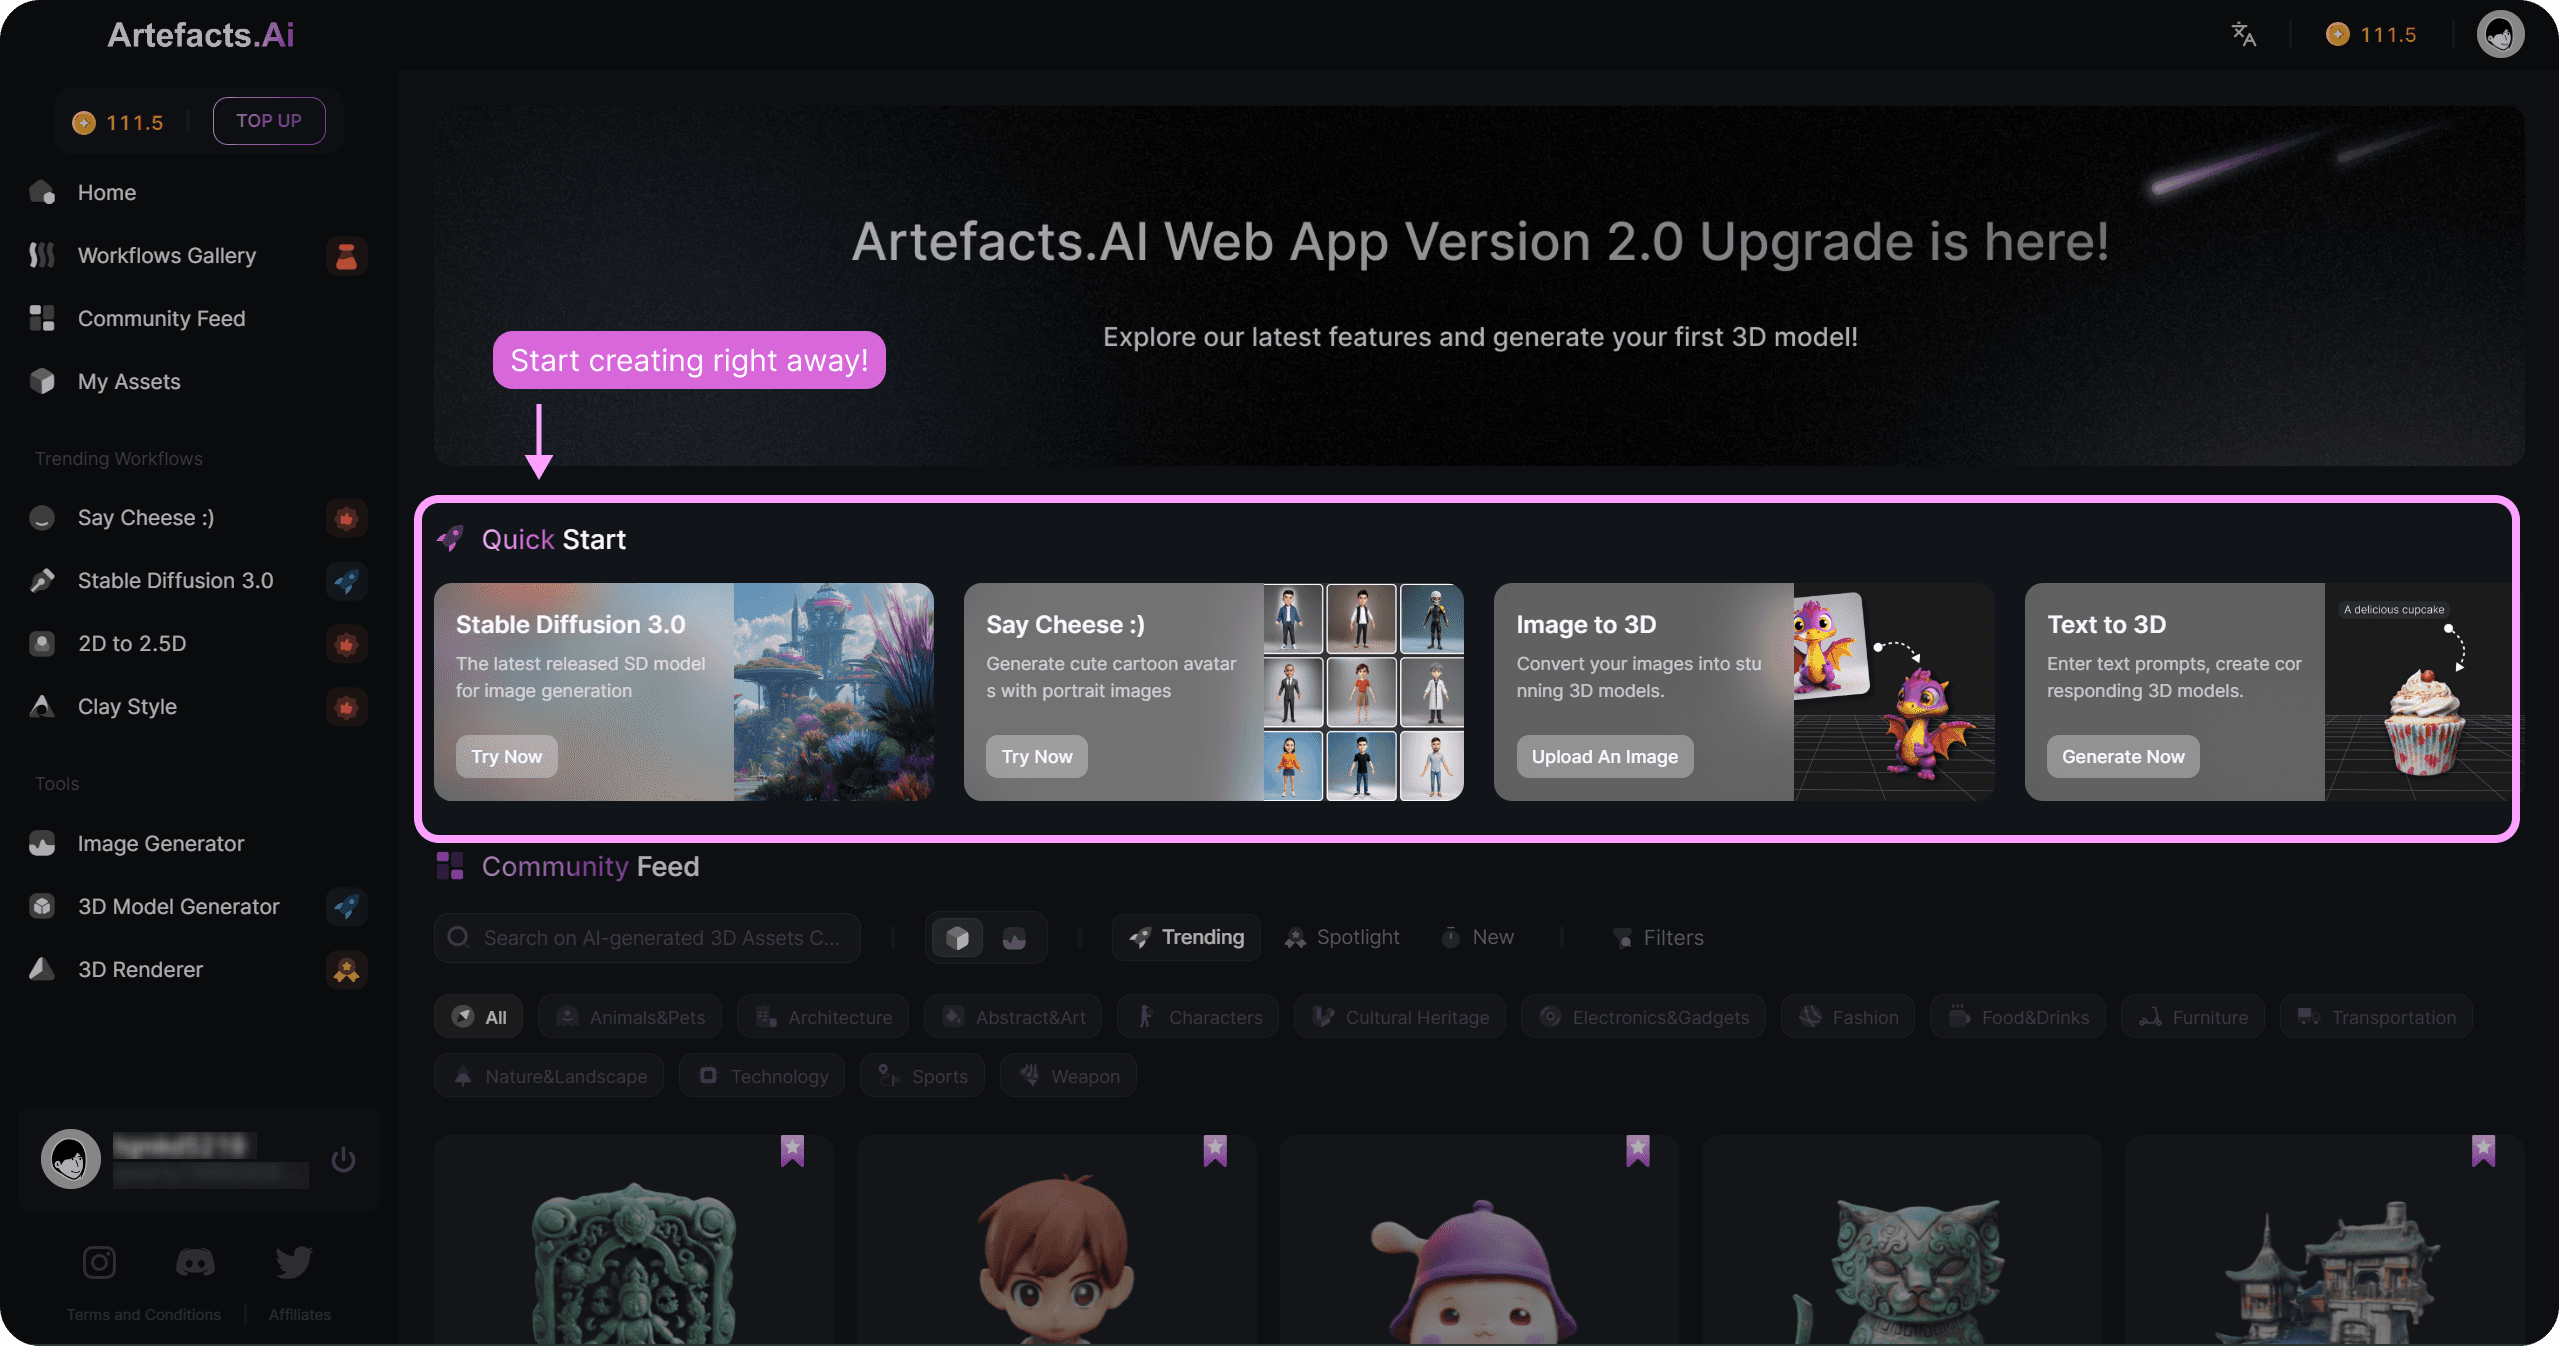Open the Twitter link icon

pos(294,1262)
